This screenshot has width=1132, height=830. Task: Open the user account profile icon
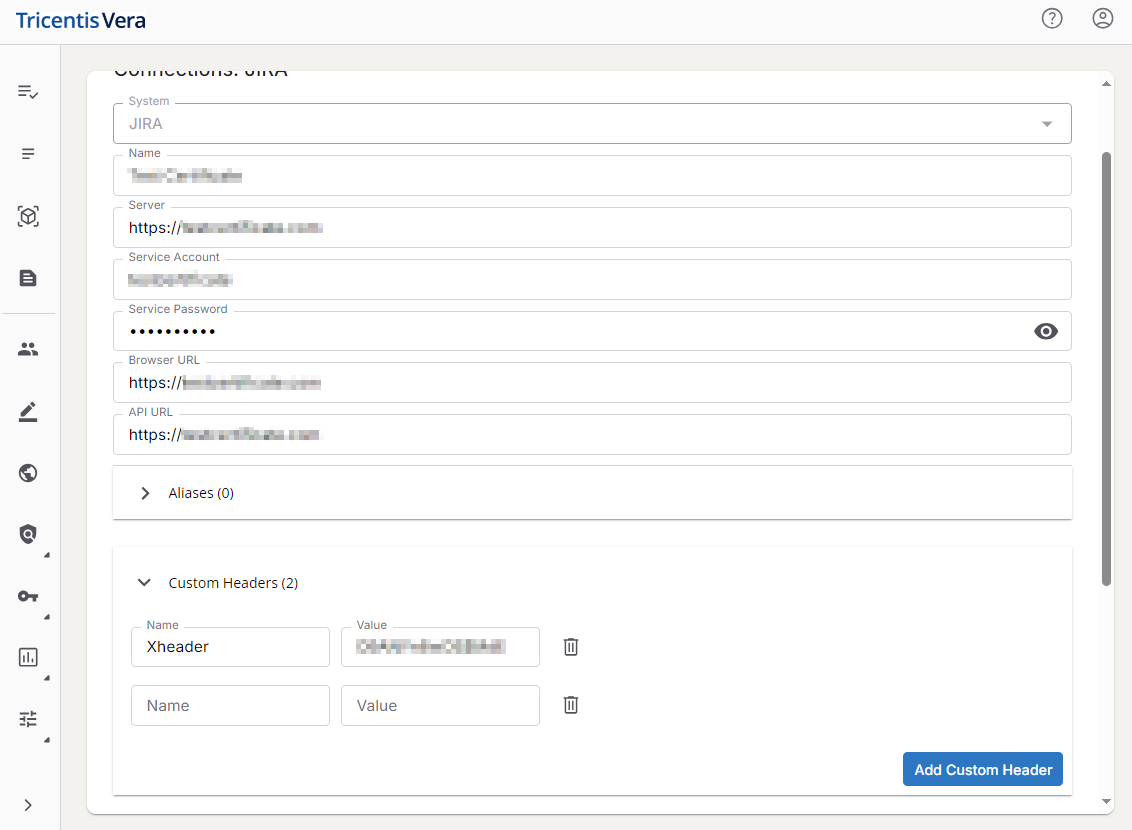pyautogui.click(x=1102, y=19)
